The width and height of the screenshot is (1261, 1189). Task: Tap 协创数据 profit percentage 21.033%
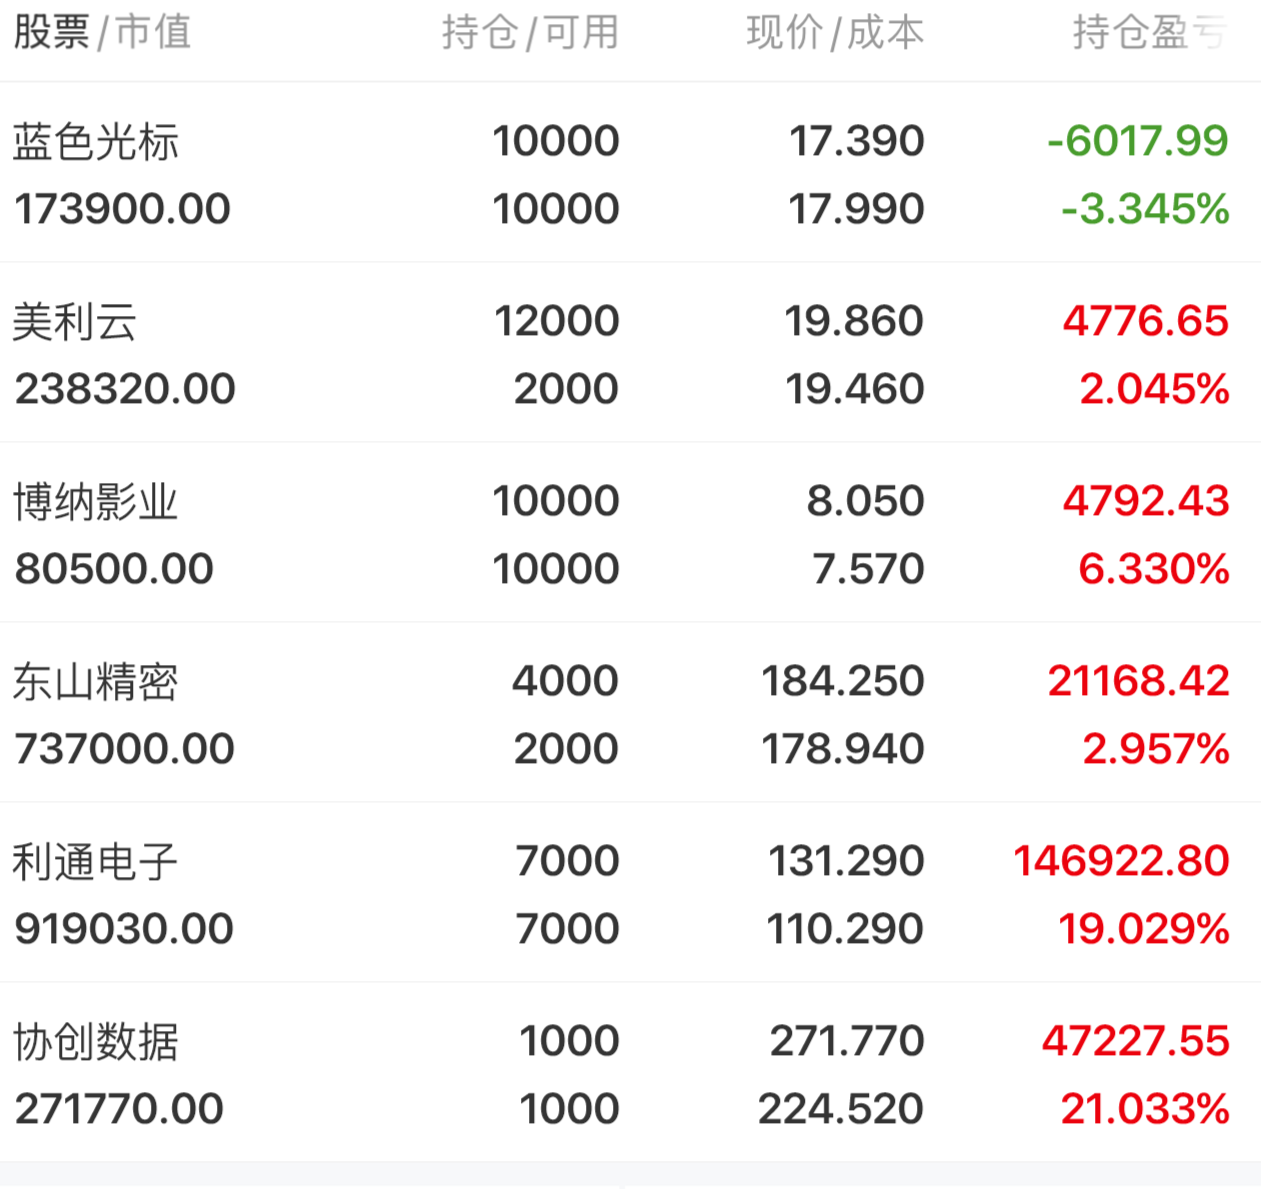point(1145,1109)
